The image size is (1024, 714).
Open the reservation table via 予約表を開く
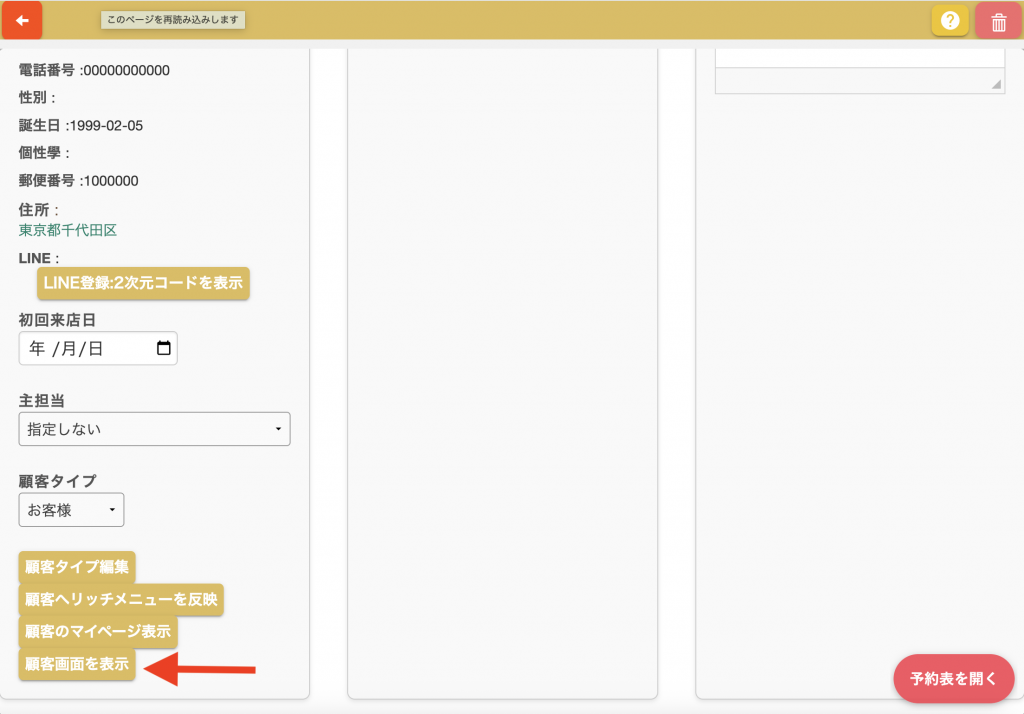953,679
